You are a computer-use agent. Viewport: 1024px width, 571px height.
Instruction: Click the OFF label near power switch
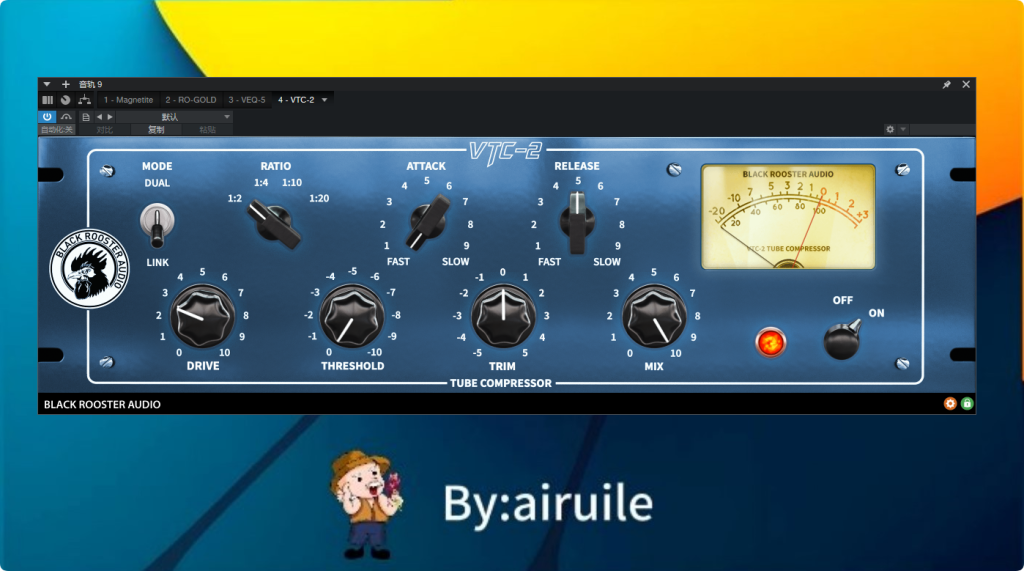pos(842,300)
